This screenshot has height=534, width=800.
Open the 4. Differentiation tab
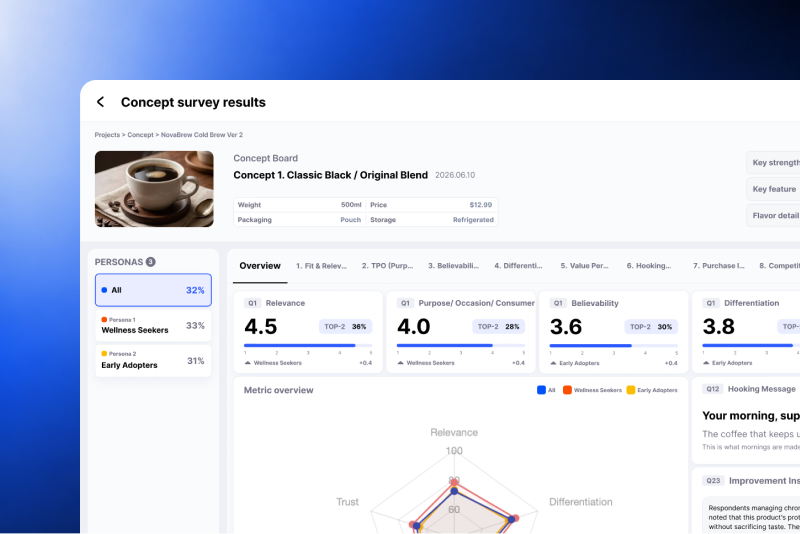pyautogui.click(x=518, y=266)
